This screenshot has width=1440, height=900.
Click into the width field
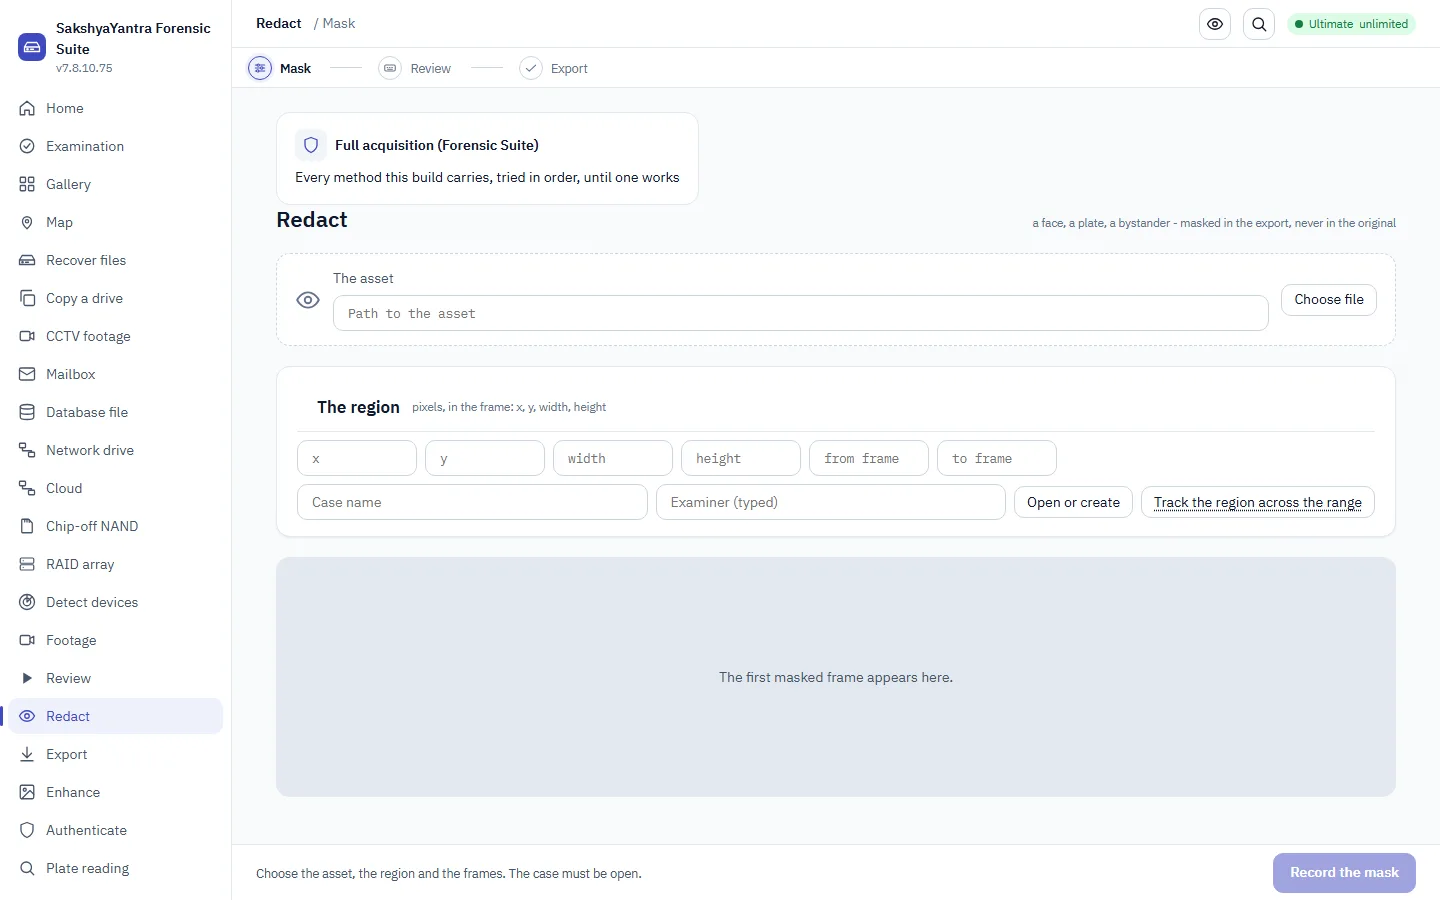(x=613, y=458)
